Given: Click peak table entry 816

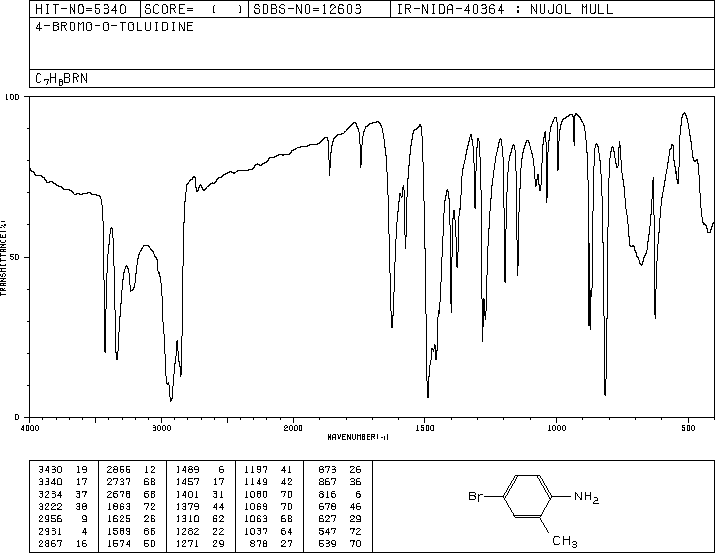Looking at the screenshot, I should (327, 494).
